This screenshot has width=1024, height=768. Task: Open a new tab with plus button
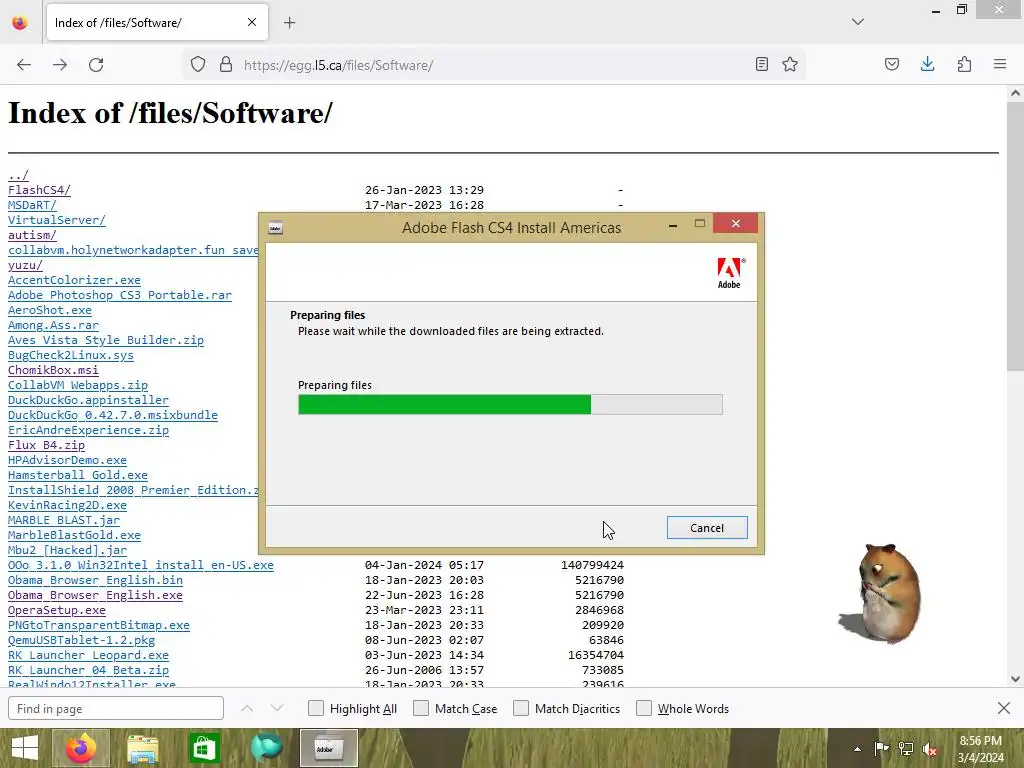point(289,23)
